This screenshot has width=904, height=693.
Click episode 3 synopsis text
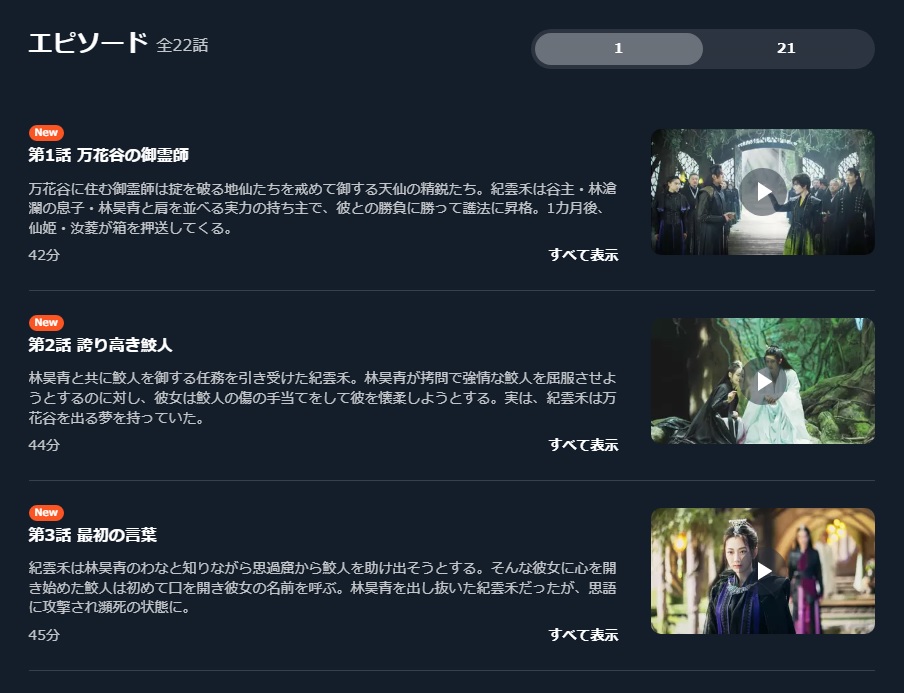point(323,587)
